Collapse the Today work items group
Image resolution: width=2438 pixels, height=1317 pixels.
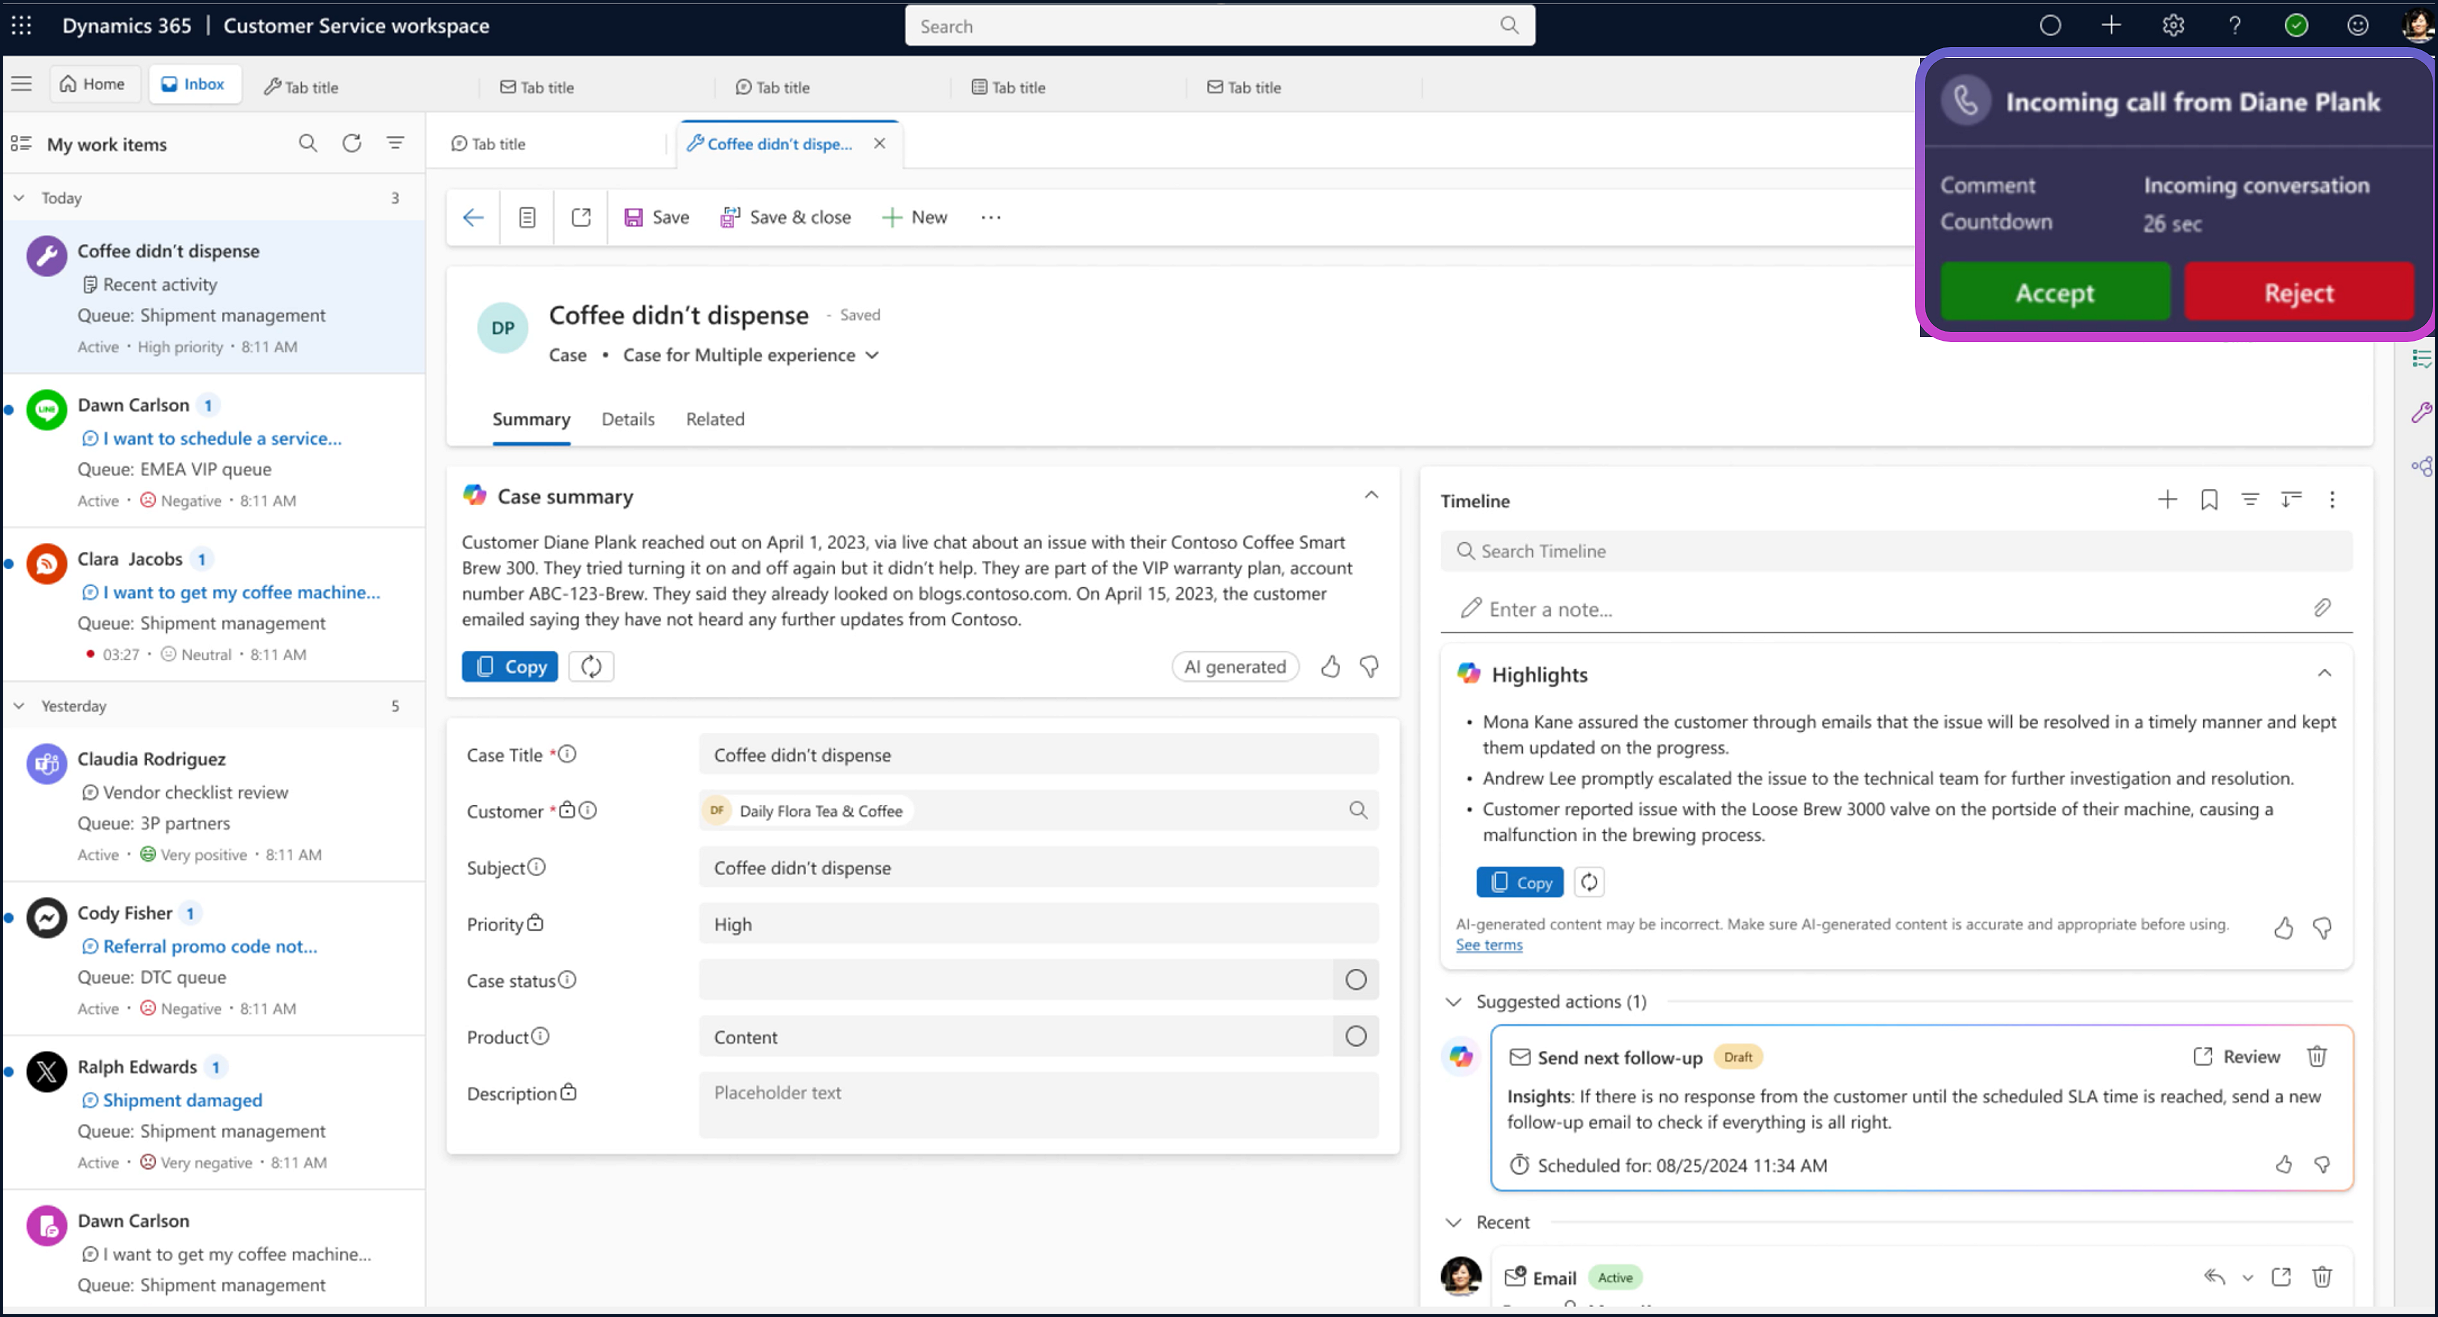[19, 198]
